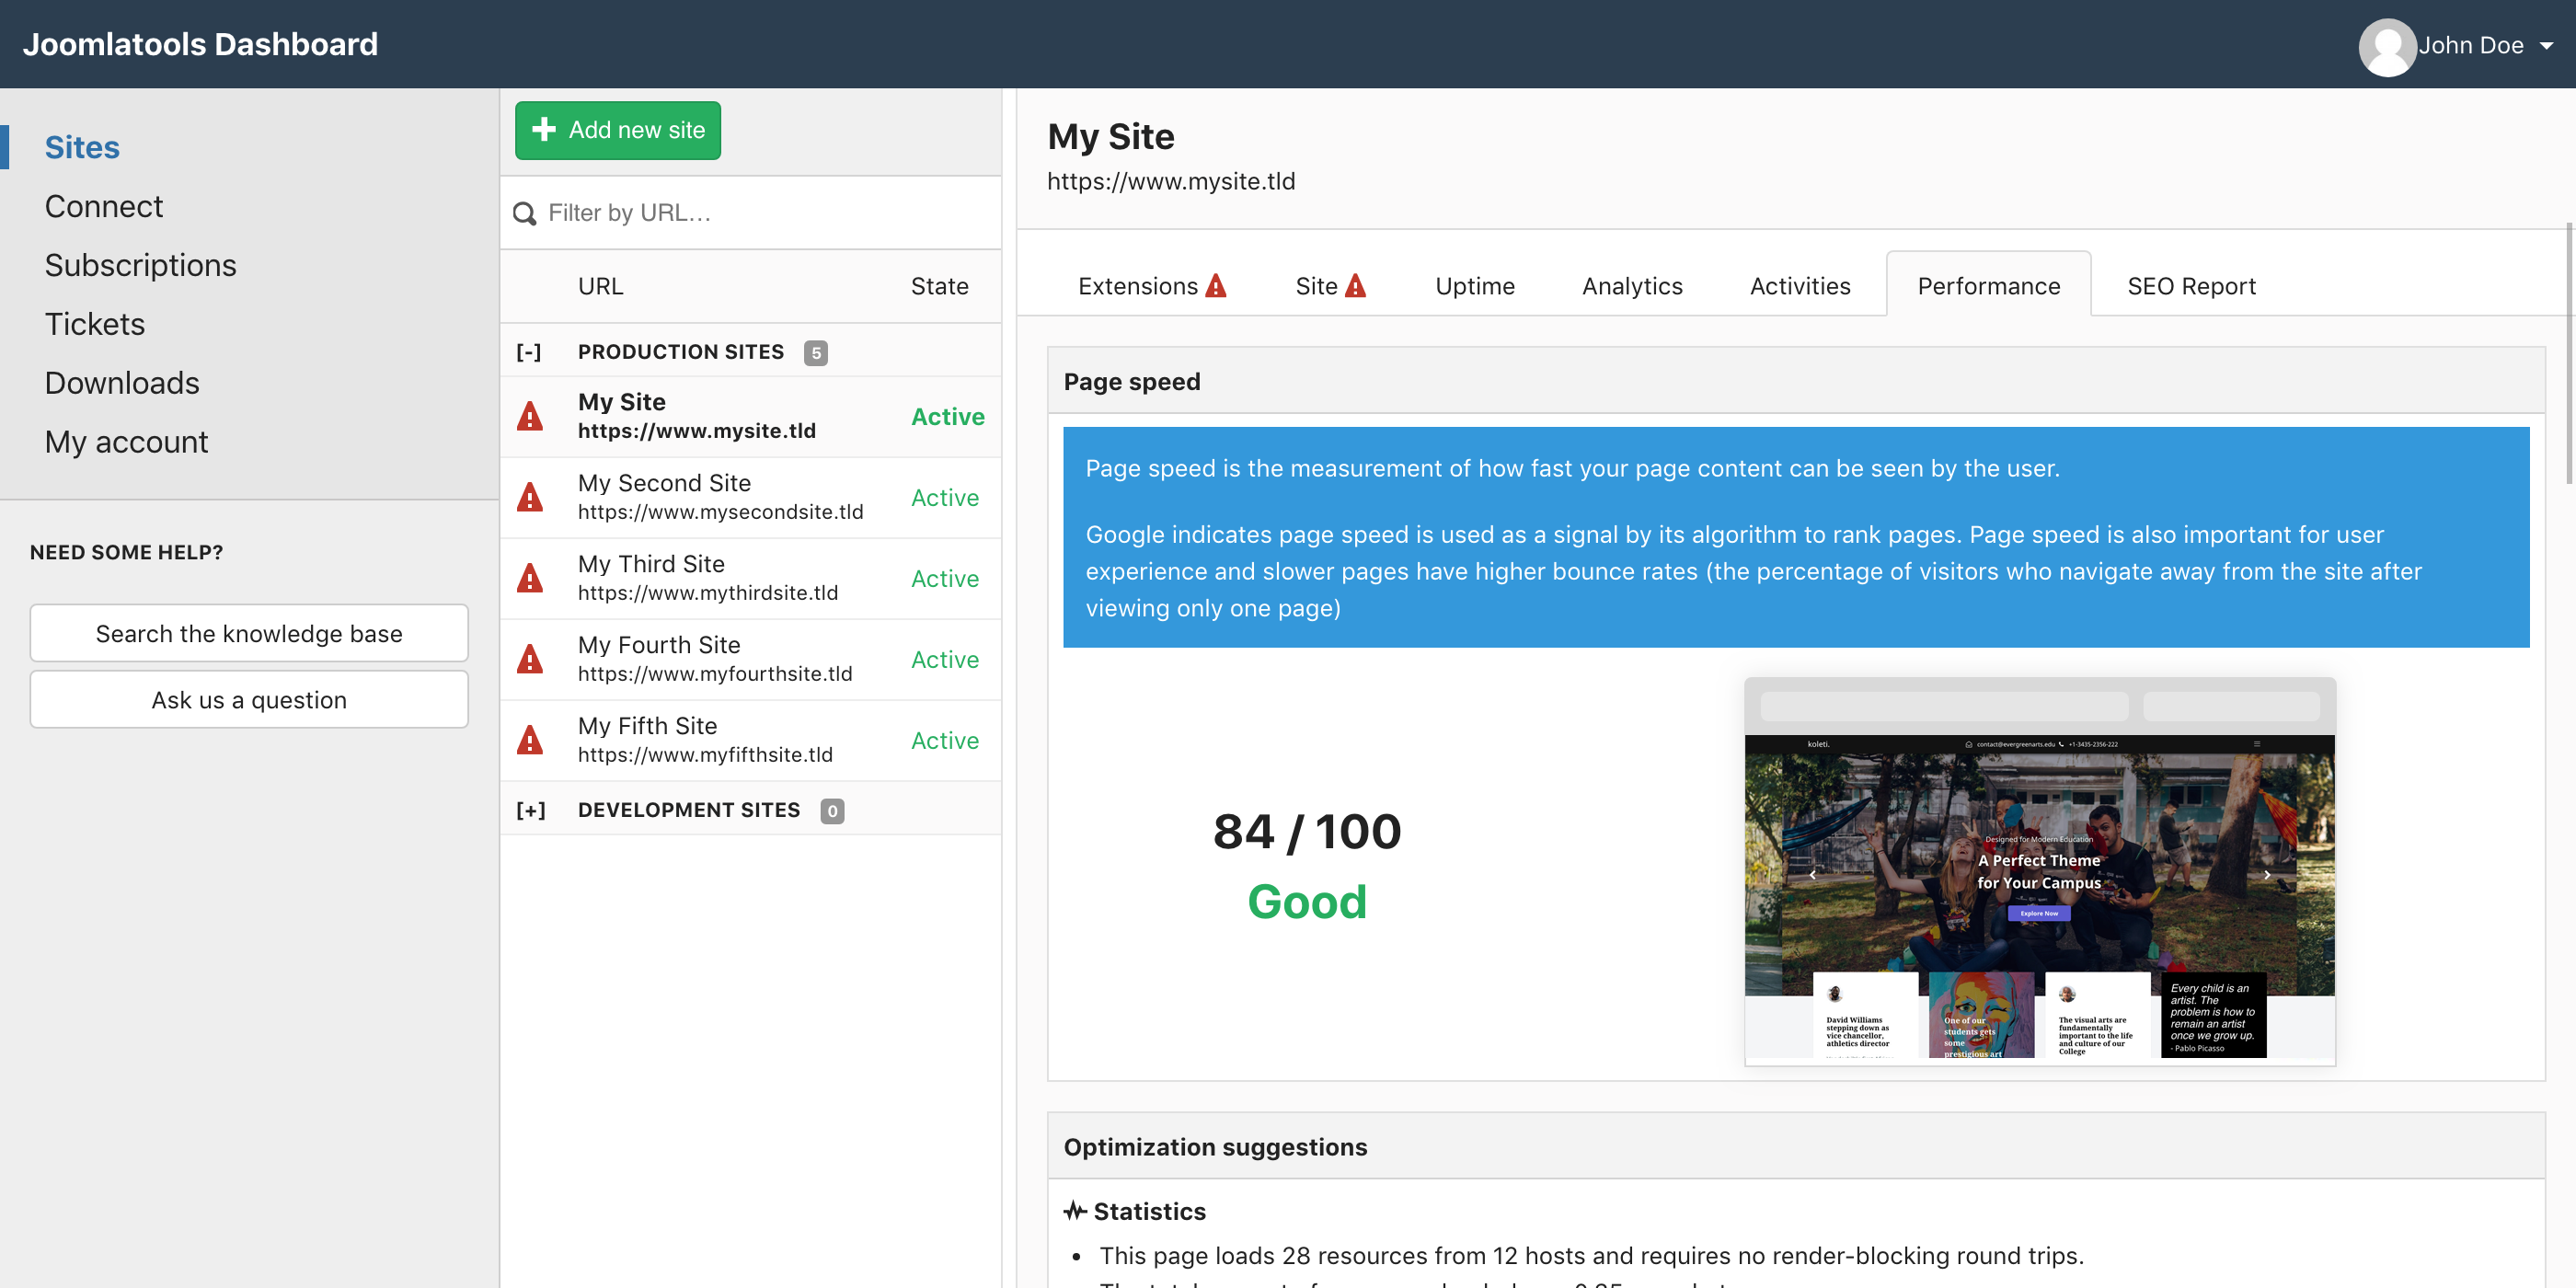The width and height of the screenshot is (2576, 1288).
Task: Open Subscriptions in the sidebar
Action: pos(140,265)
